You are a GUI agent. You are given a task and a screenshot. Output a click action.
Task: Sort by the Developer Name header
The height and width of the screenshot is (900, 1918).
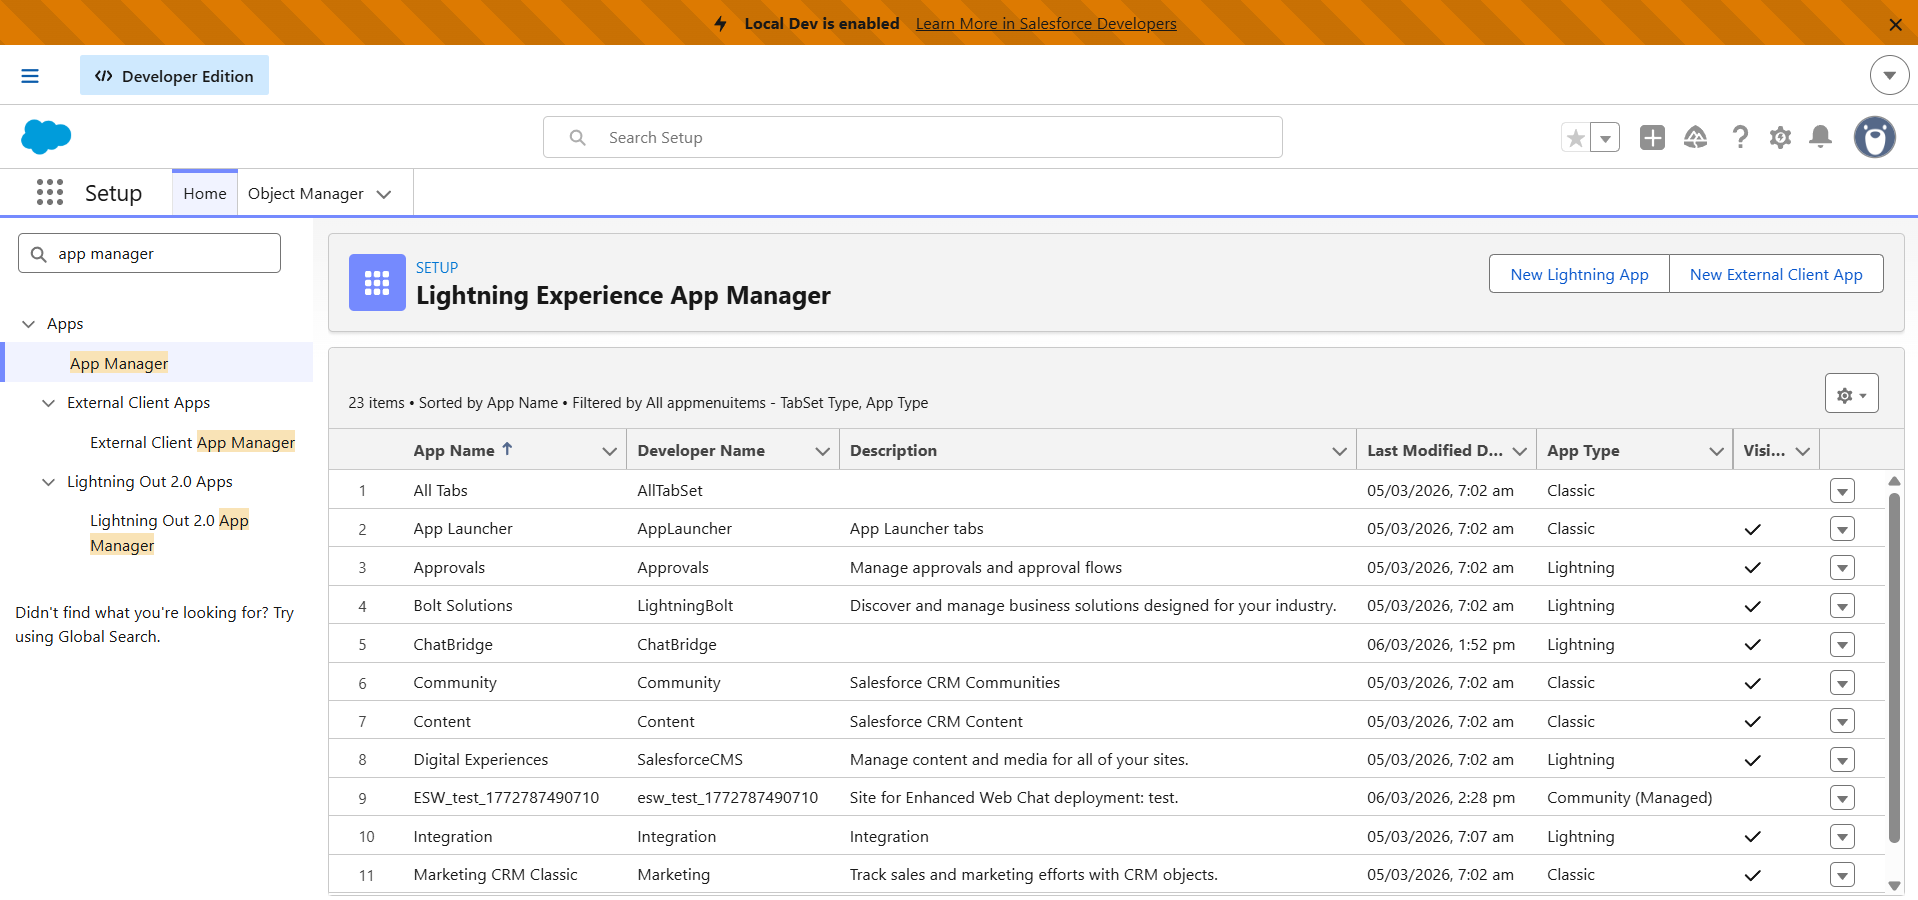click(701, 451)
